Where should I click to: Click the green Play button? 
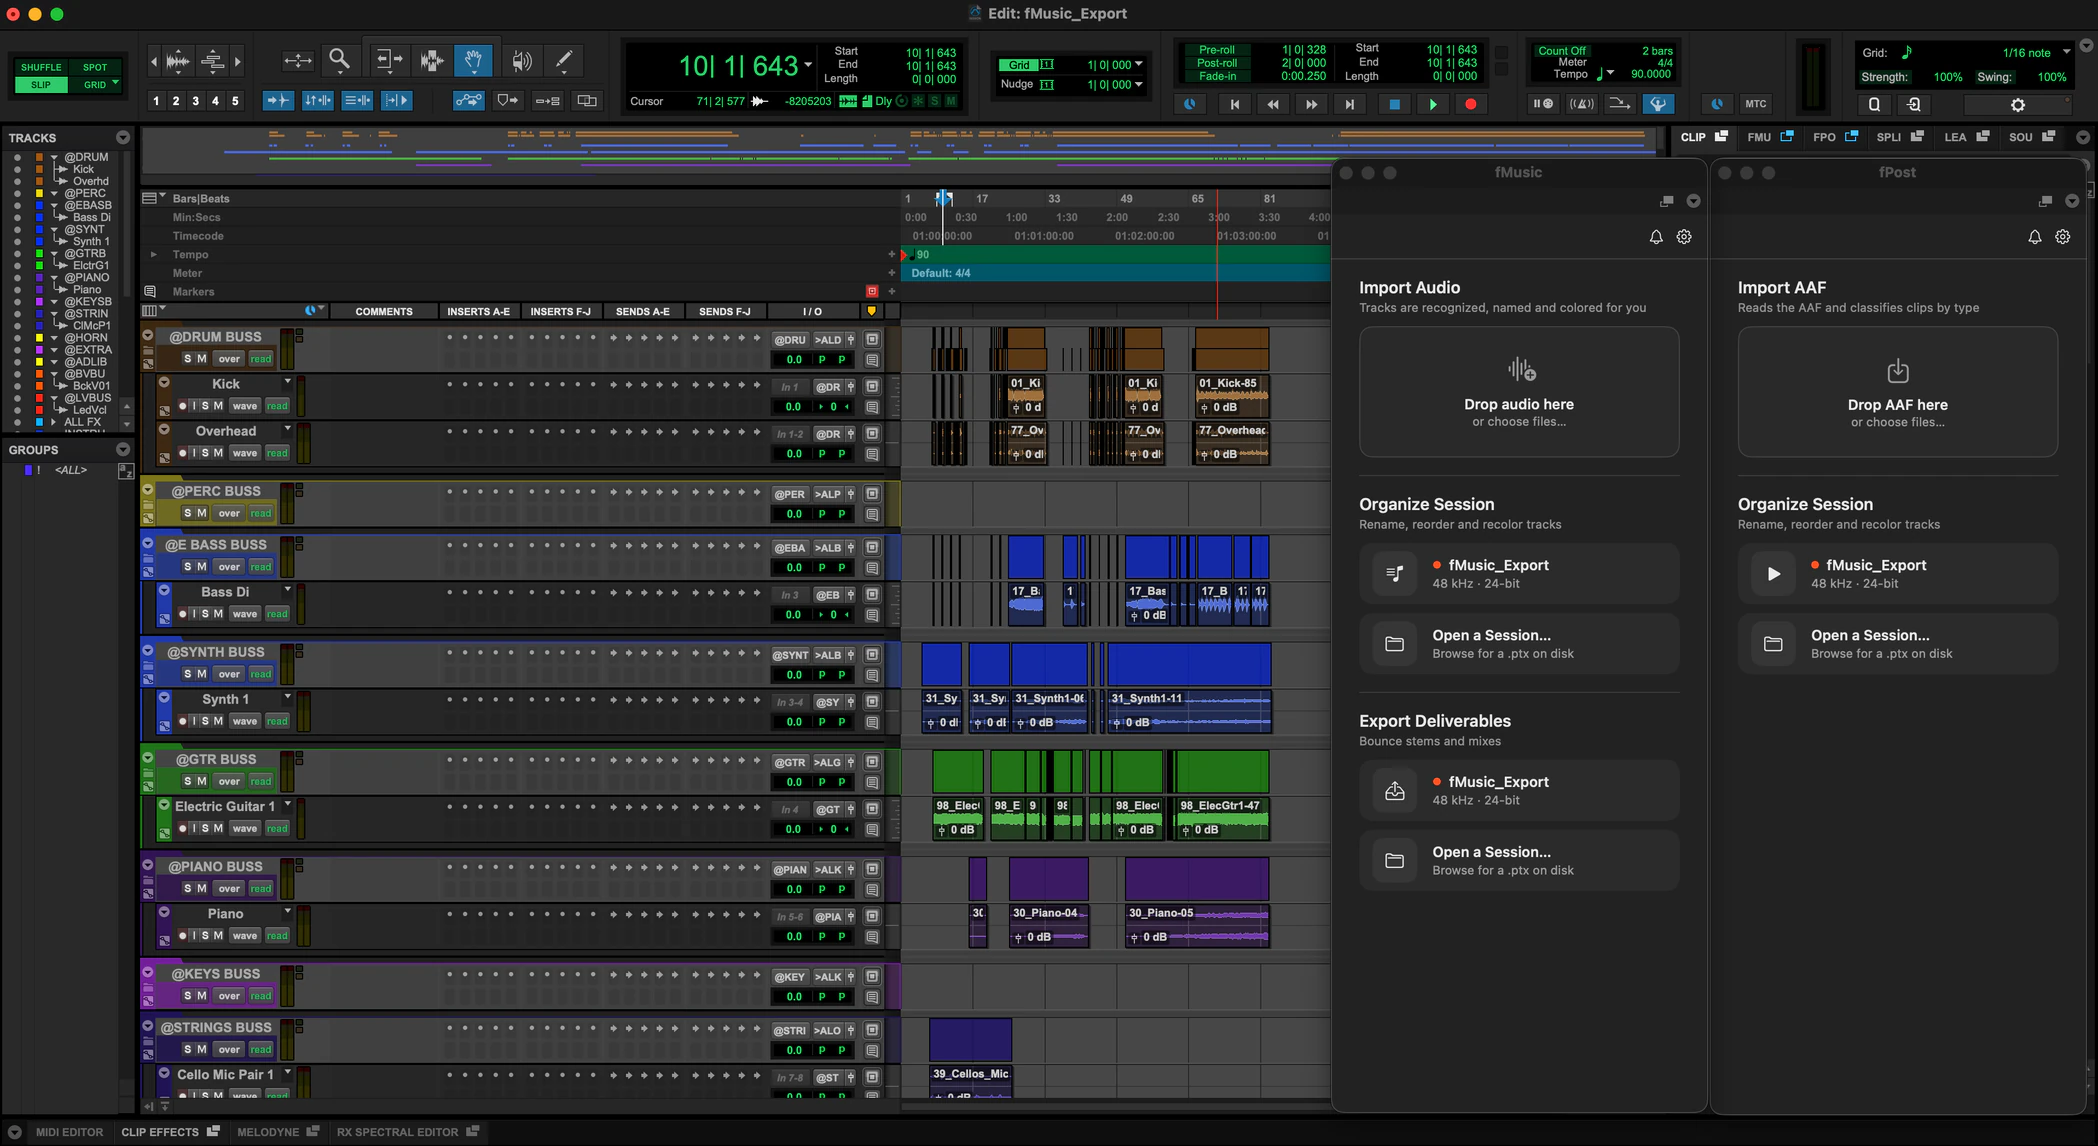click(x=1433, y=104)
